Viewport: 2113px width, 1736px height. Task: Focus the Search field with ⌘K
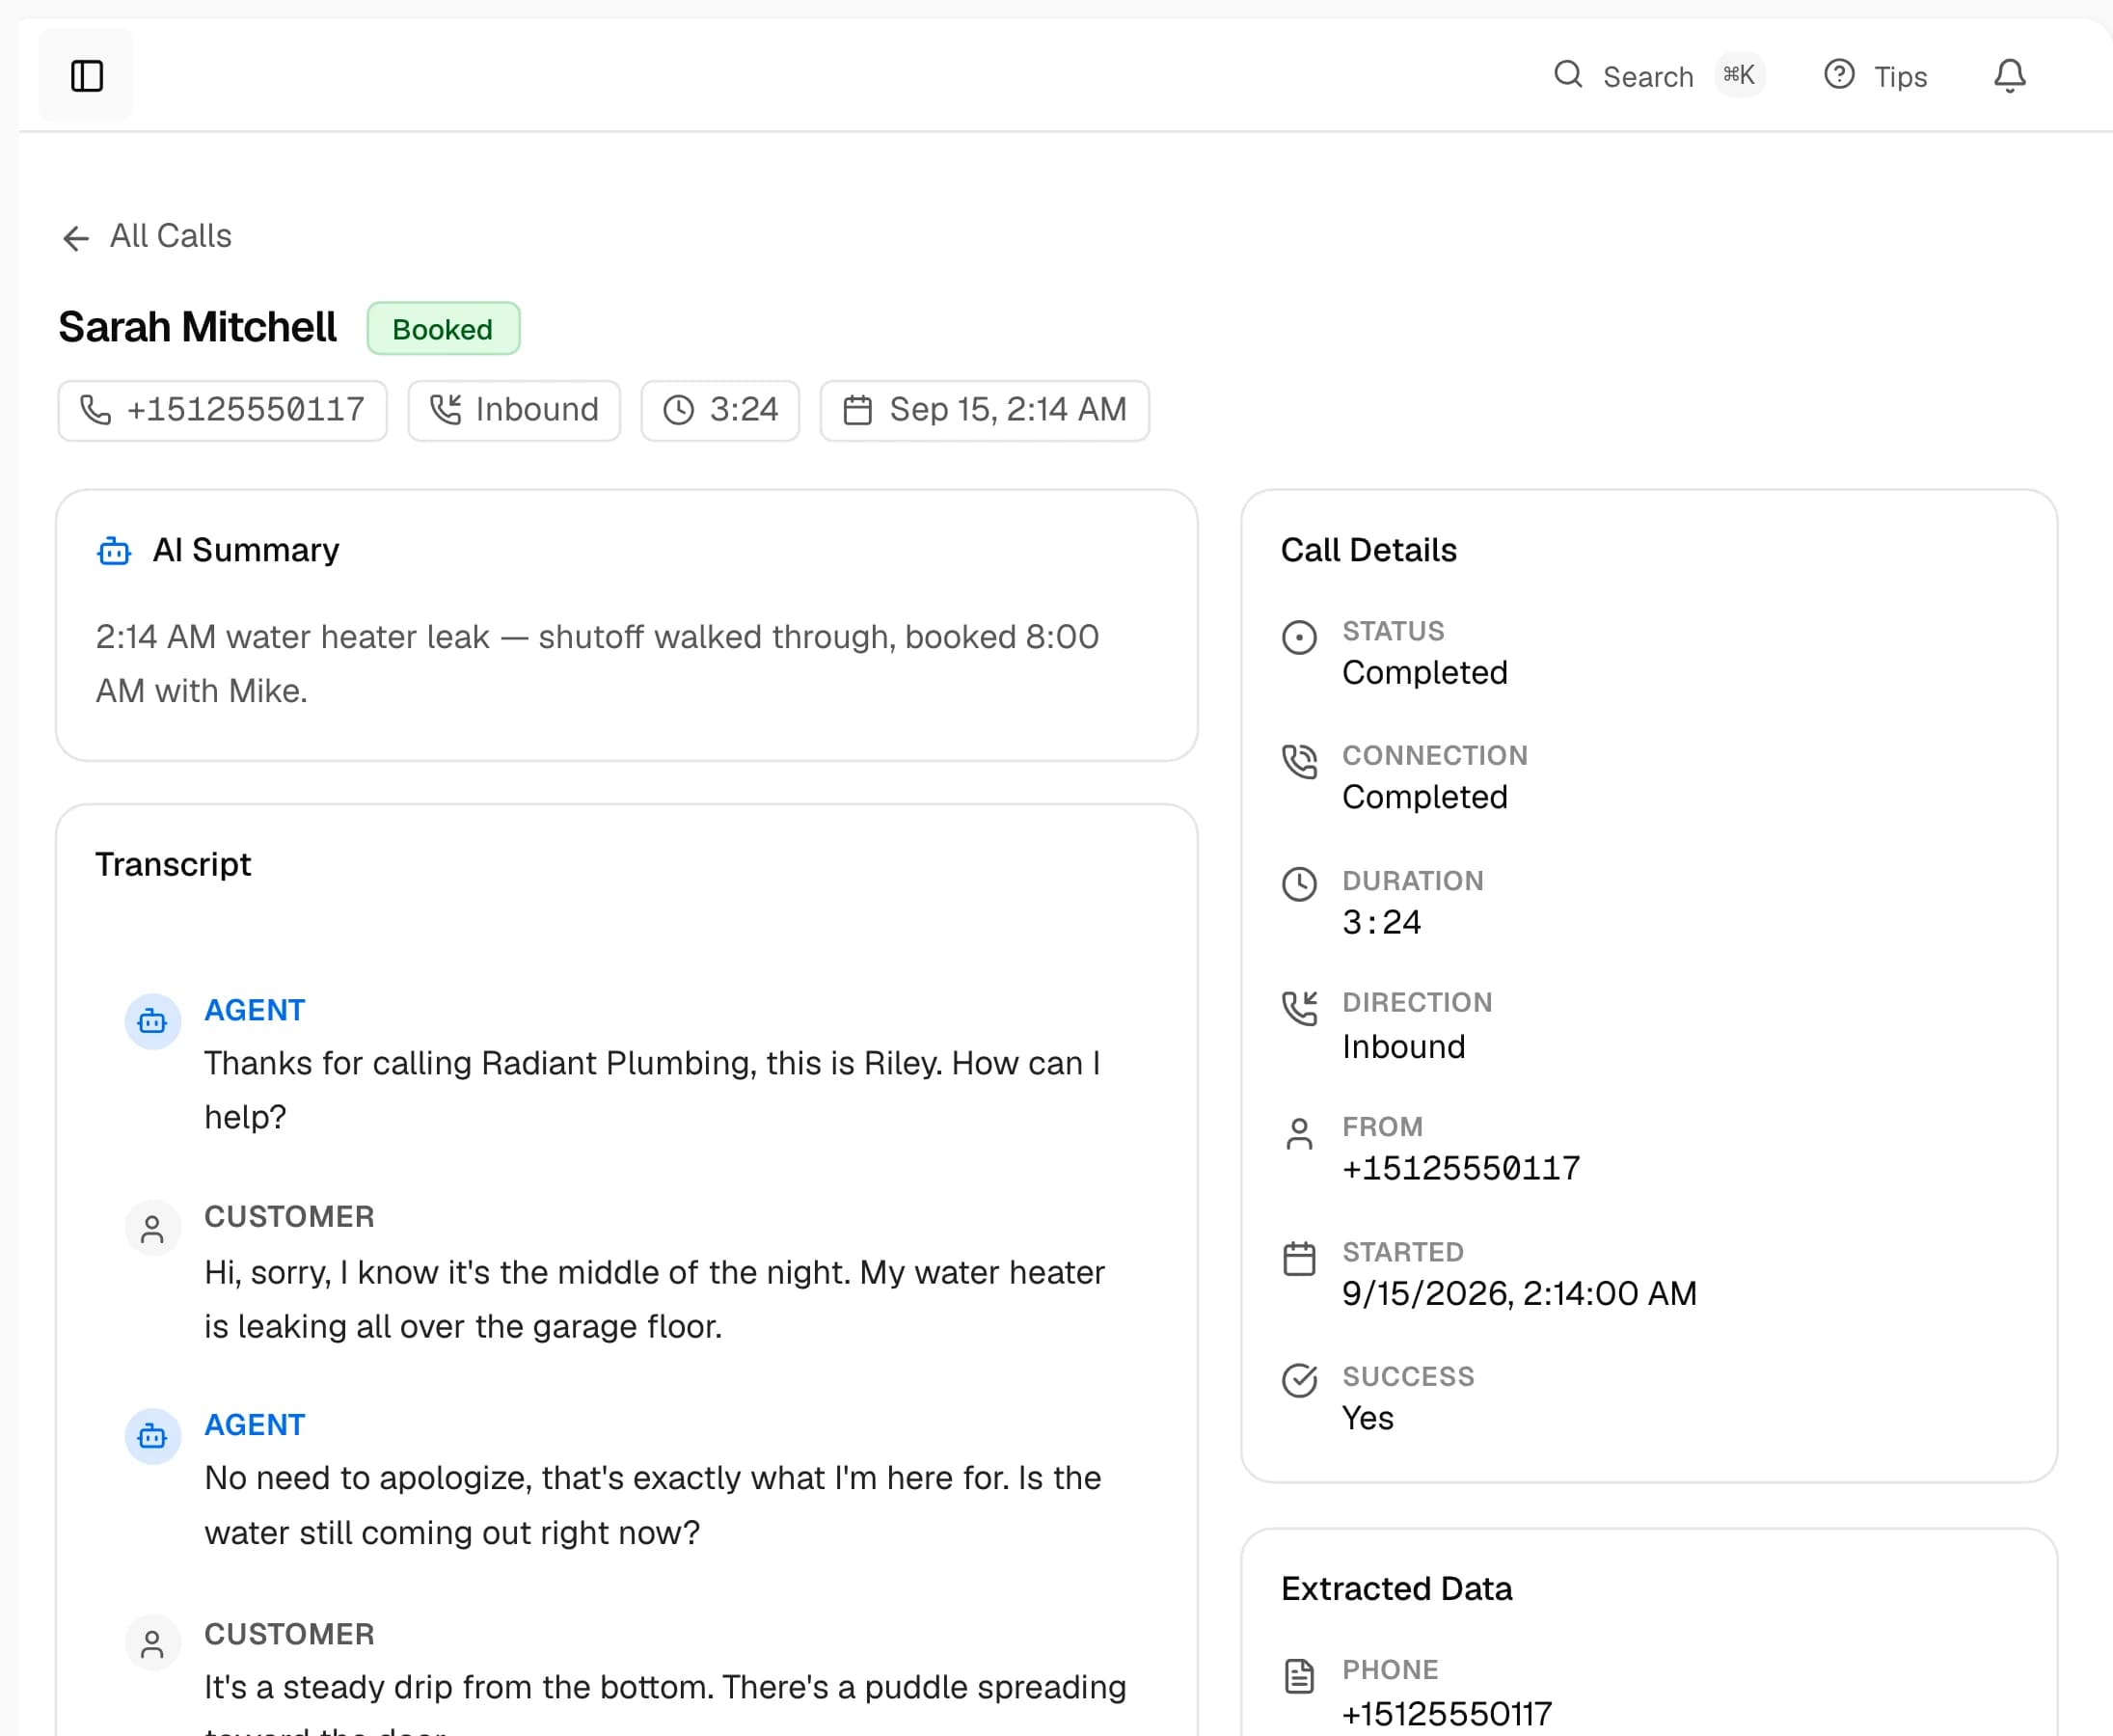click(x=1659, y=76)
